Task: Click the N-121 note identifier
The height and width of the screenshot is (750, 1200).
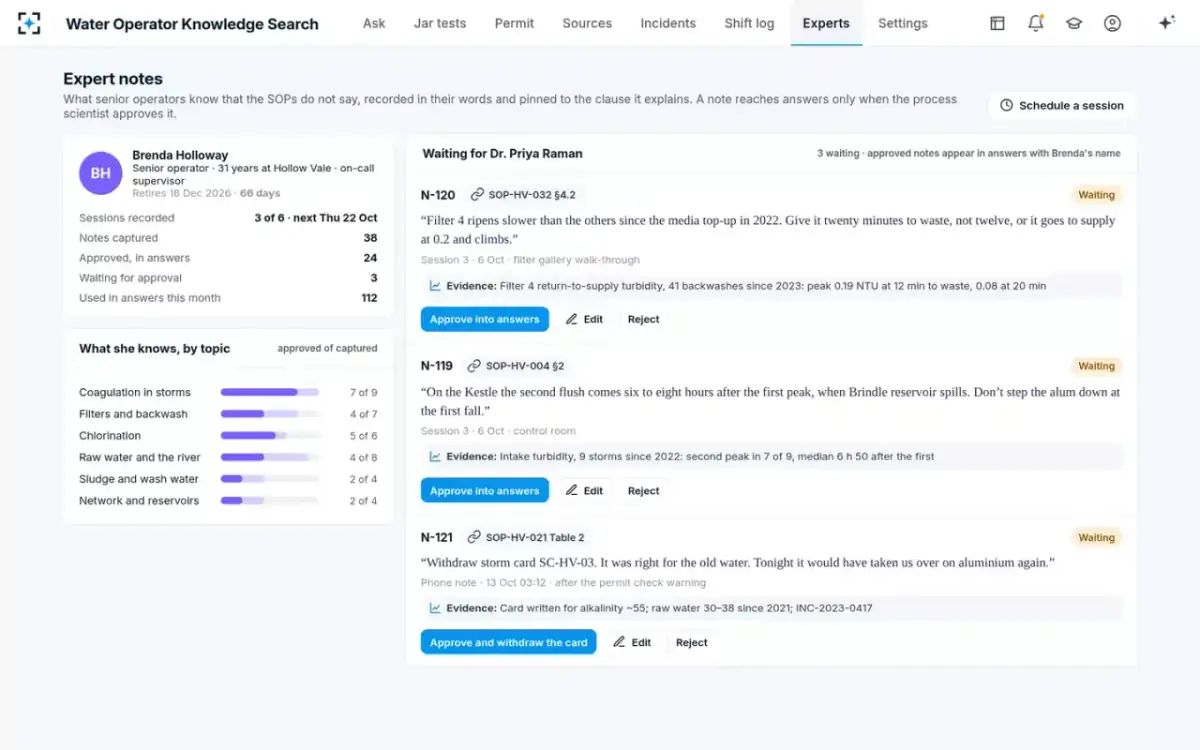Action: pyautogui.click(x=437, y=537)
